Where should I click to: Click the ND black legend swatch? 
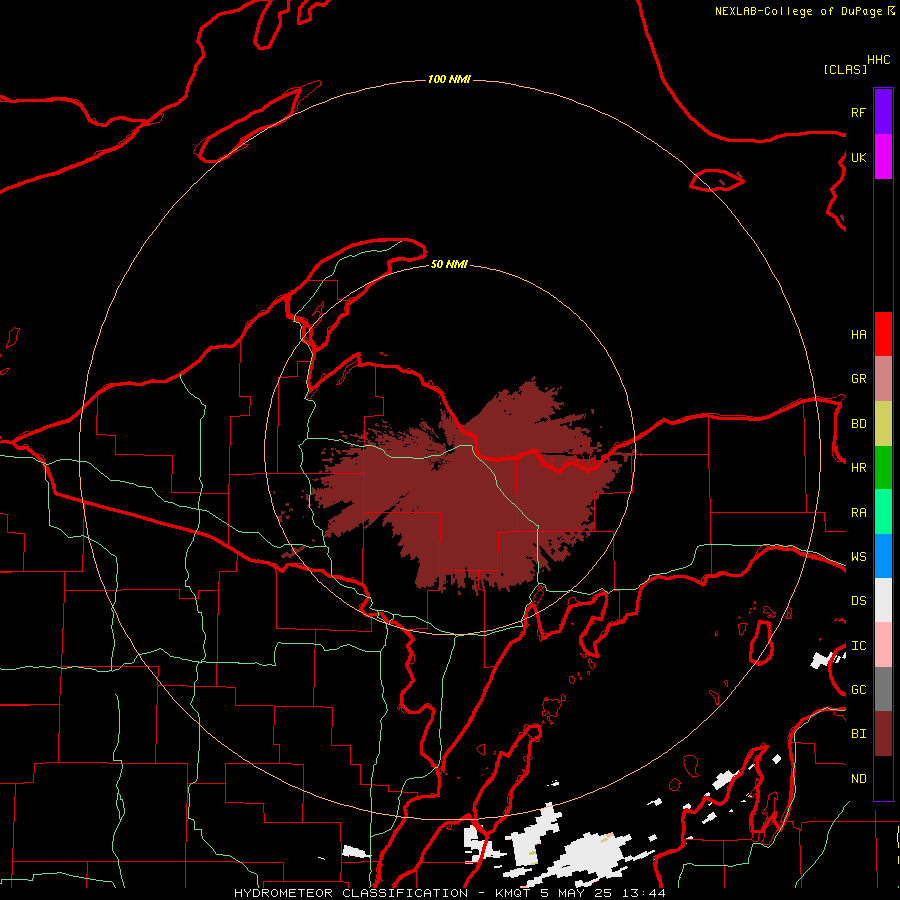click(883, 778)
